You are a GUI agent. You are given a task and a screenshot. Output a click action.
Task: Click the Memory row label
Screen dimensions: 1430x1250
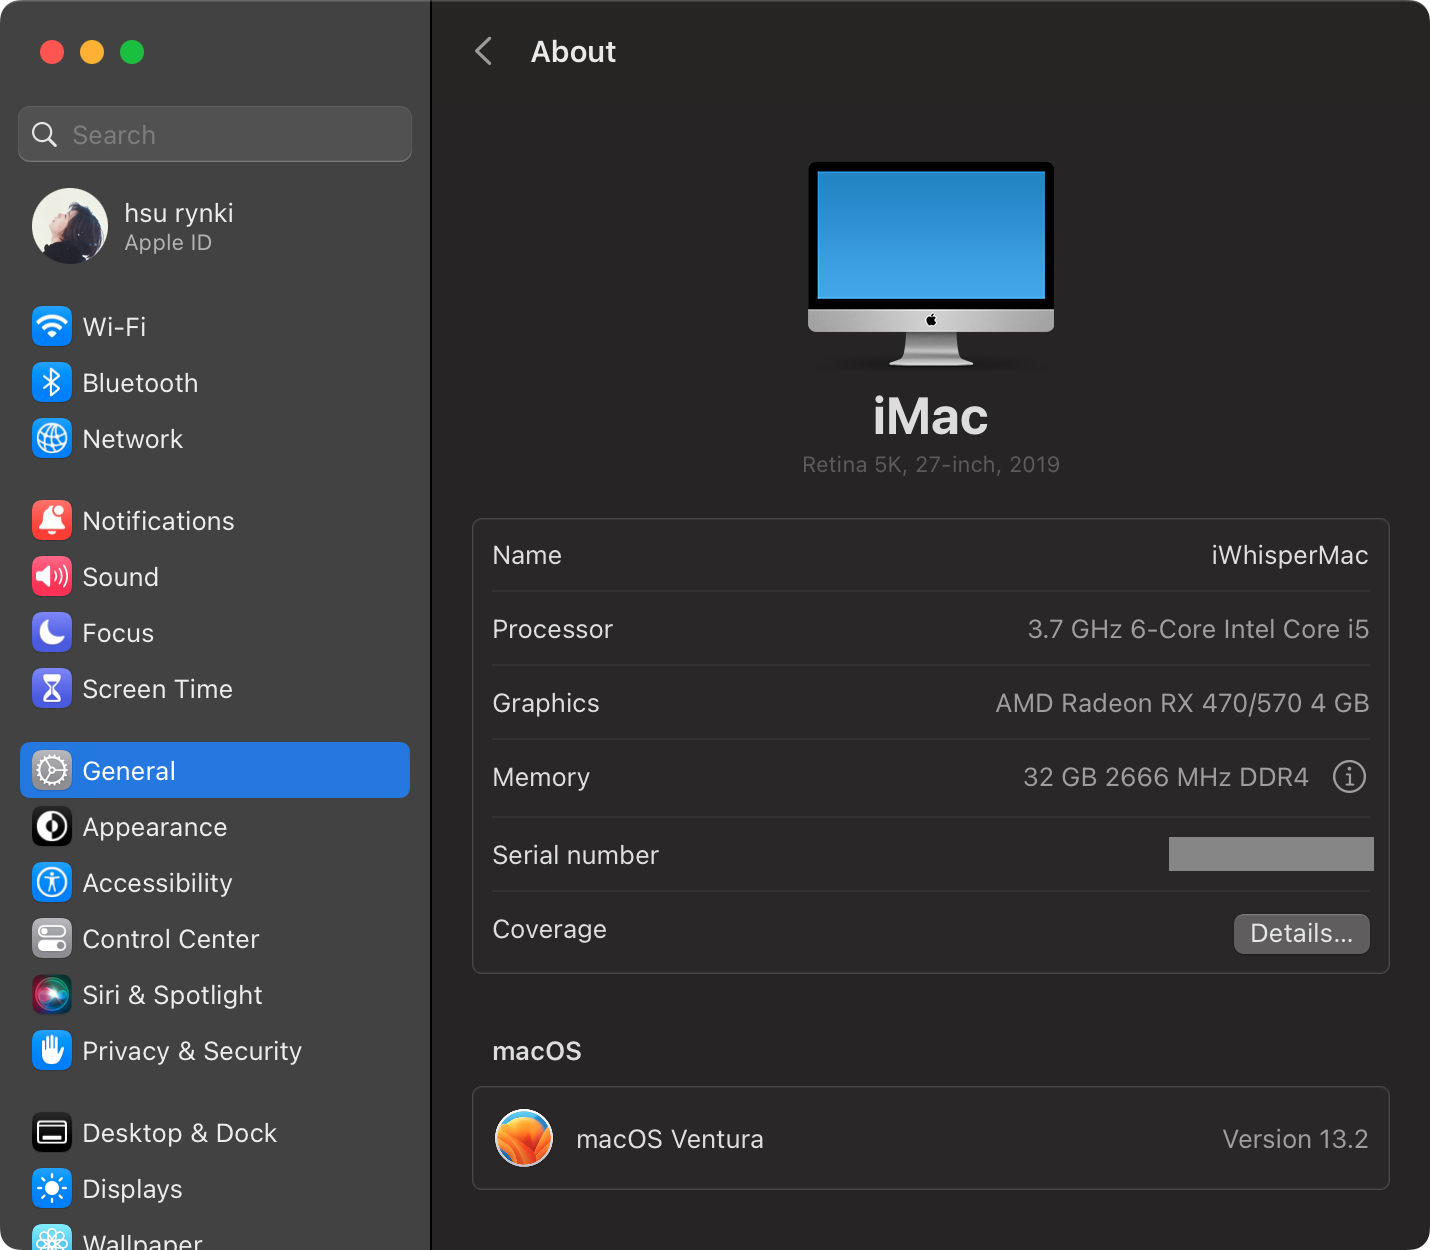(541, 777)
